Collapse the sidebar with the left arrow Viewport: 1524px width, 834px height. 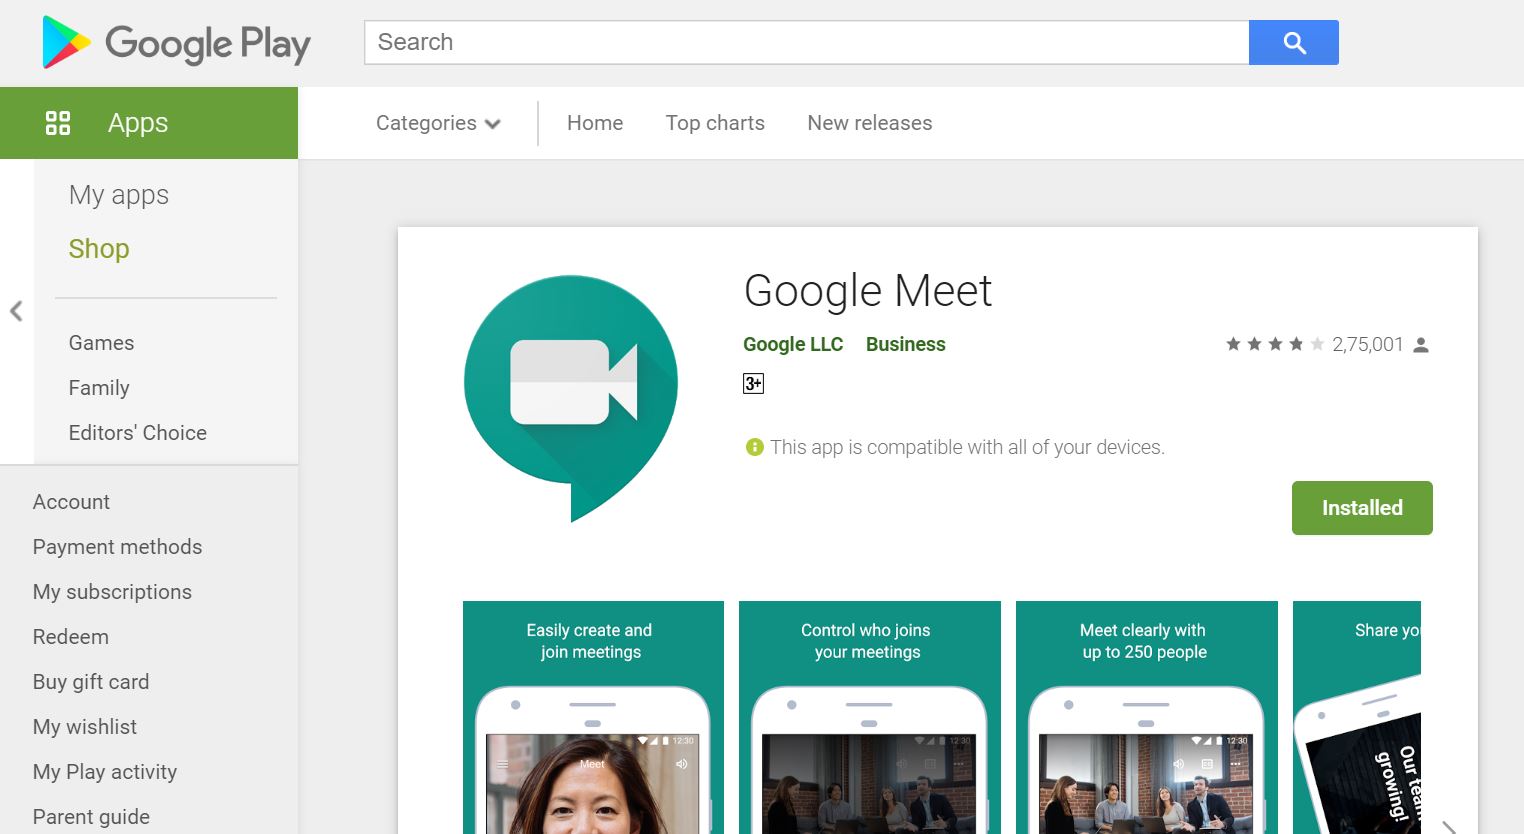[16, 311]
